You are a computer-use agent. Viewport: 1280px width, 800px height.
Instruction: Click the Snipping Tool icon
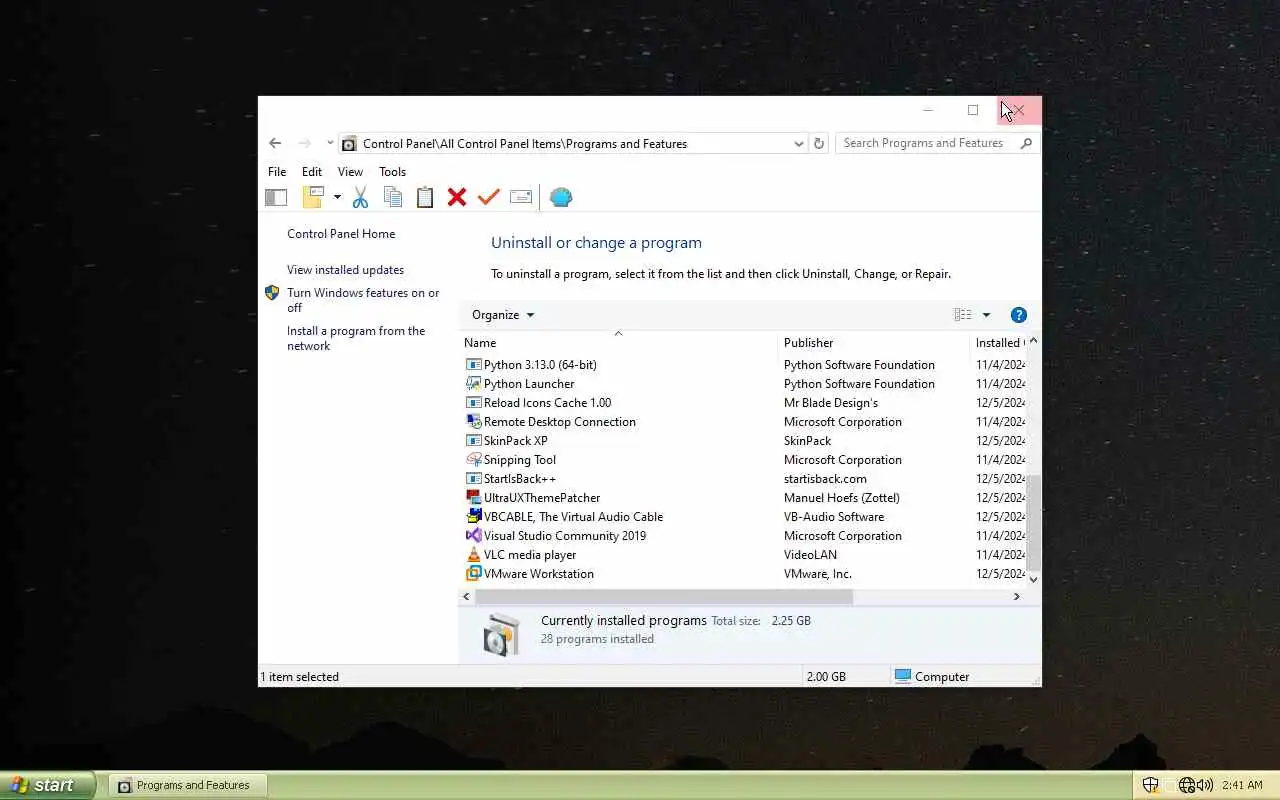[x=474, y=460]
